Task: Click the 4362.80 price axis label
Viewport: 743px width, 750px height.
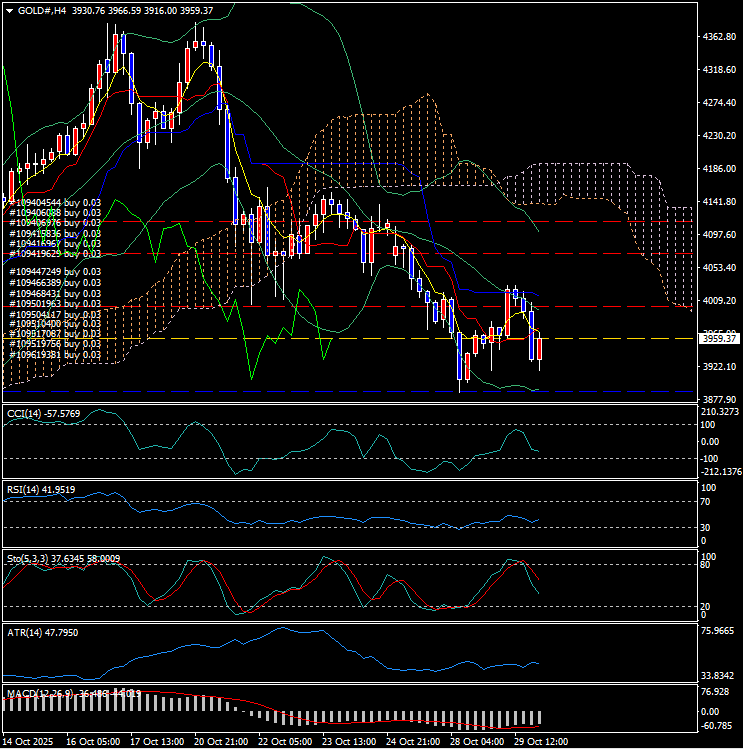Action: tap(720, 37)
